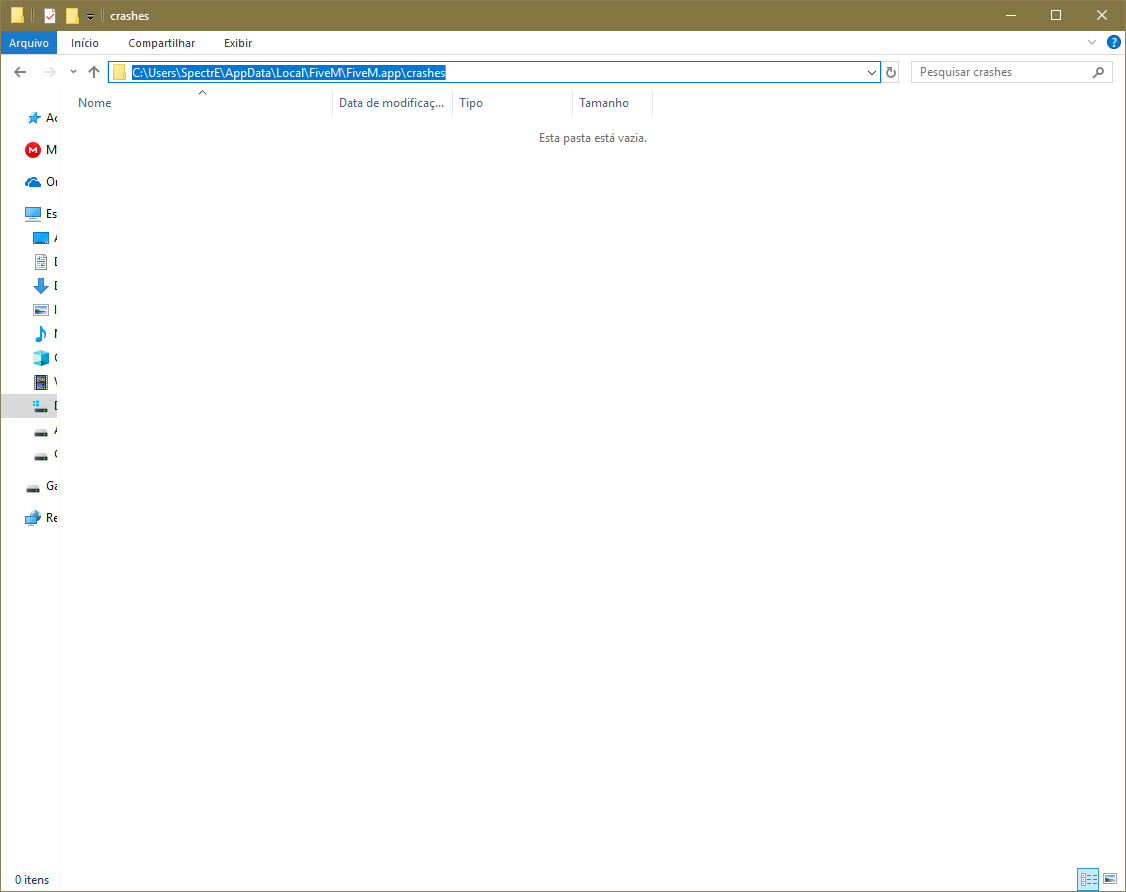The width and height of the screenshot is (1126, 892).
Task: Open the Desktop folder icon in sidebar
Action: coord(41,238)
